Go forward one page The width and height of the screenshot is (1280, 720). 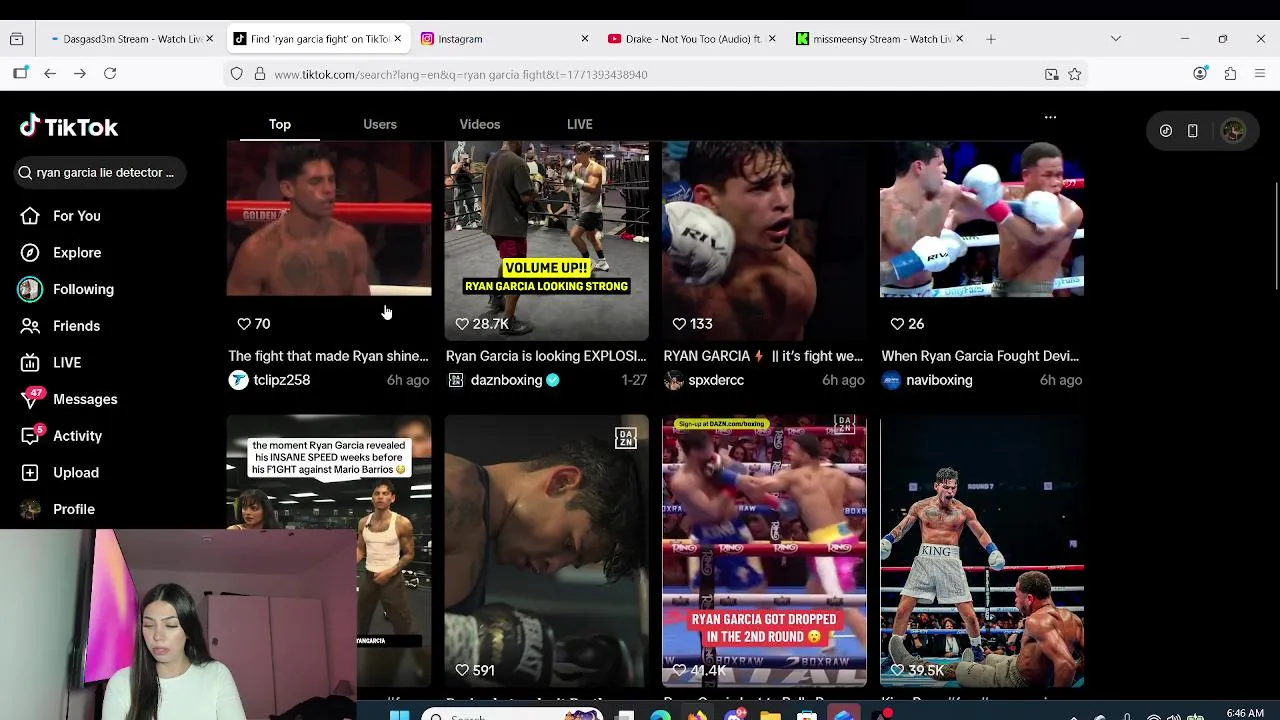point(80,74)
